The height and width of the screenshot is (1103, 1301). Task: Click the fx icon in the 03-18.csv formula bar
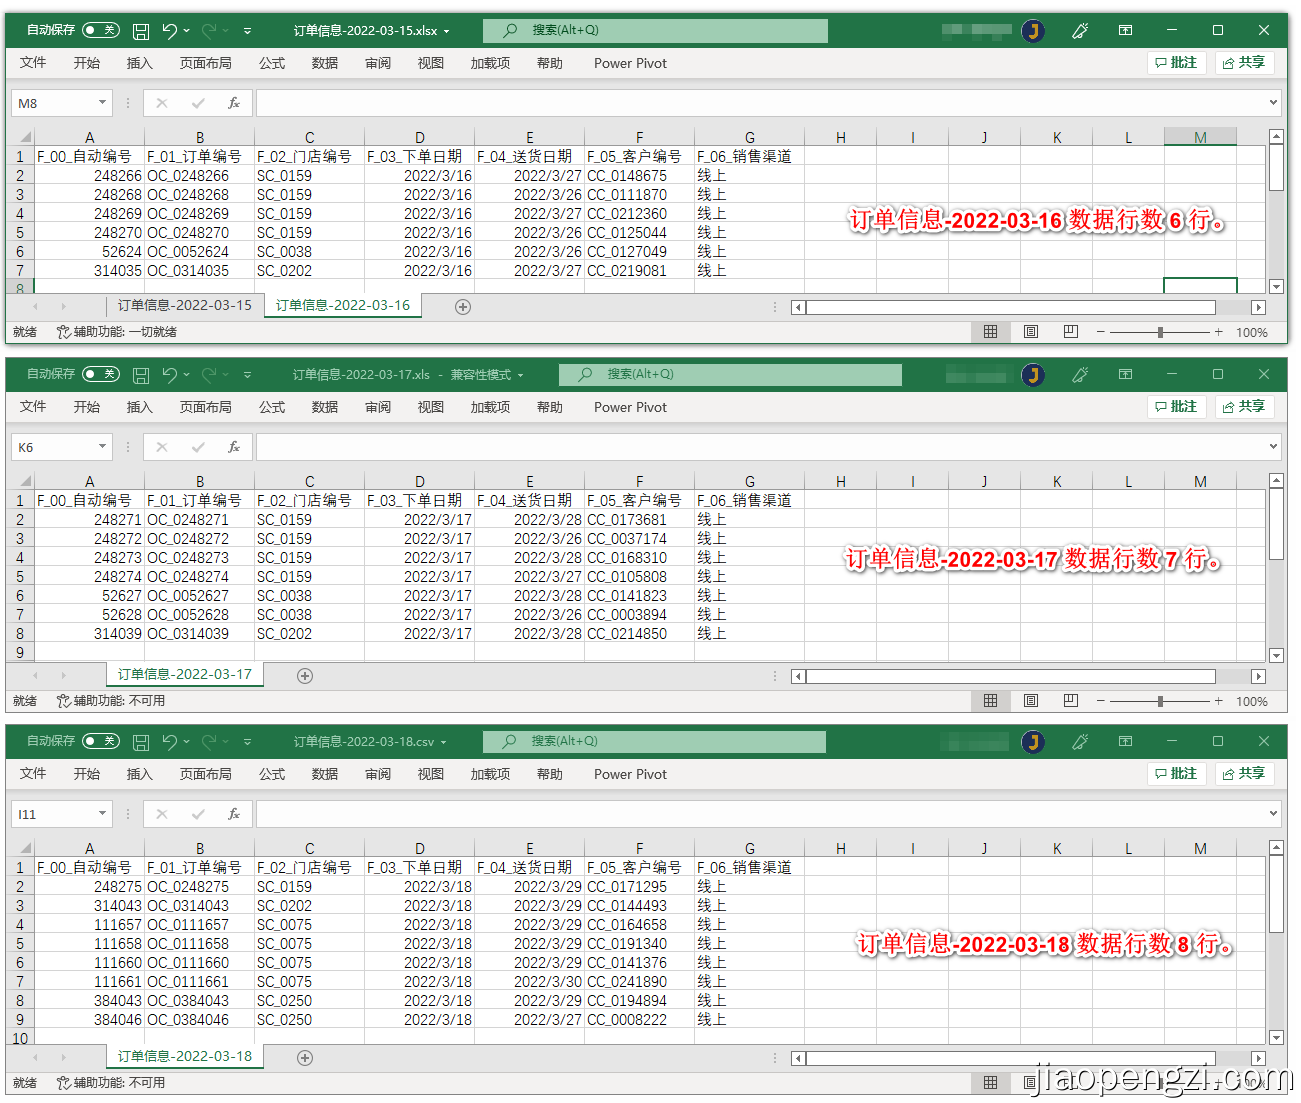point(233,814)
